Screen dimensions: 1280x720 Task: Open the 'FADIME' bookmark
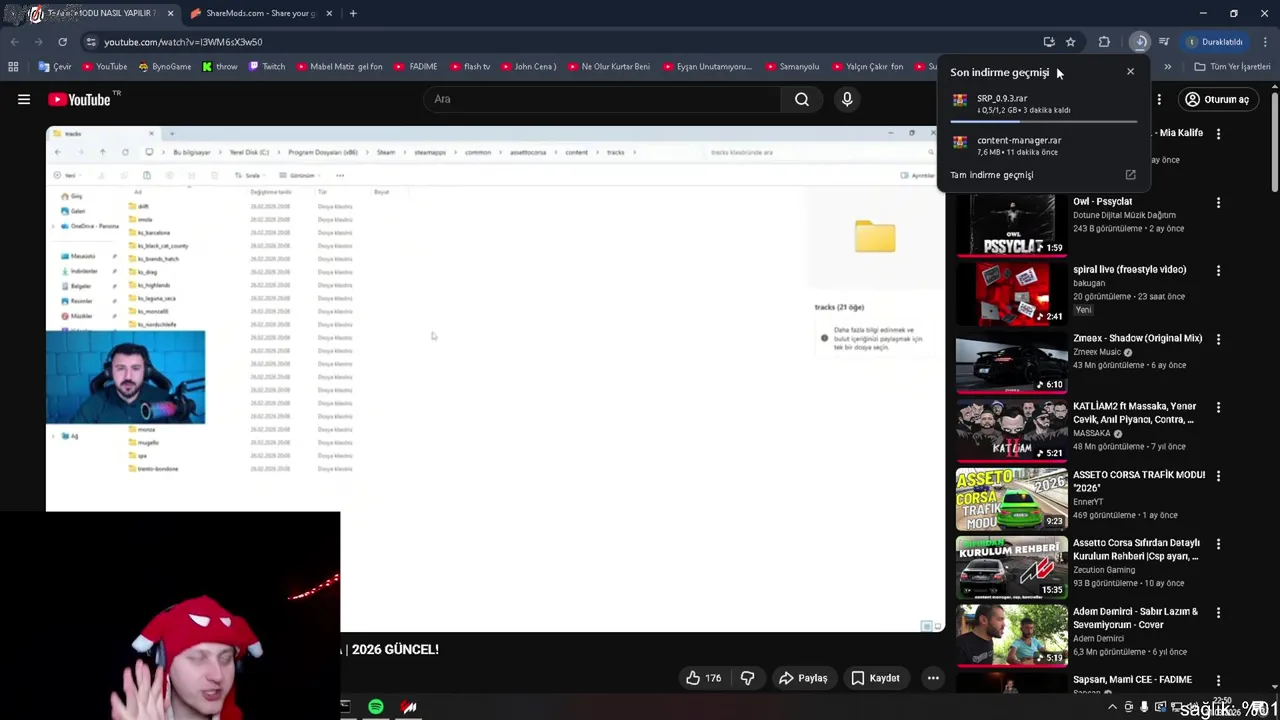point(416,67)
